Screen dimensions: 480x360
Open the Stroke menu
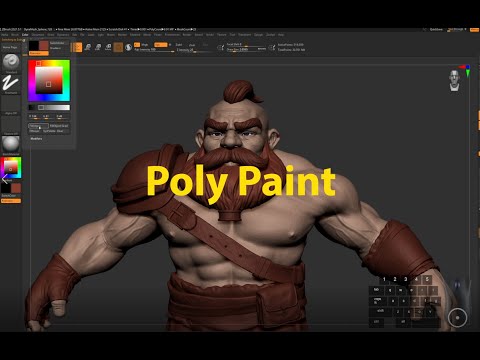click(x=210, y=35)
